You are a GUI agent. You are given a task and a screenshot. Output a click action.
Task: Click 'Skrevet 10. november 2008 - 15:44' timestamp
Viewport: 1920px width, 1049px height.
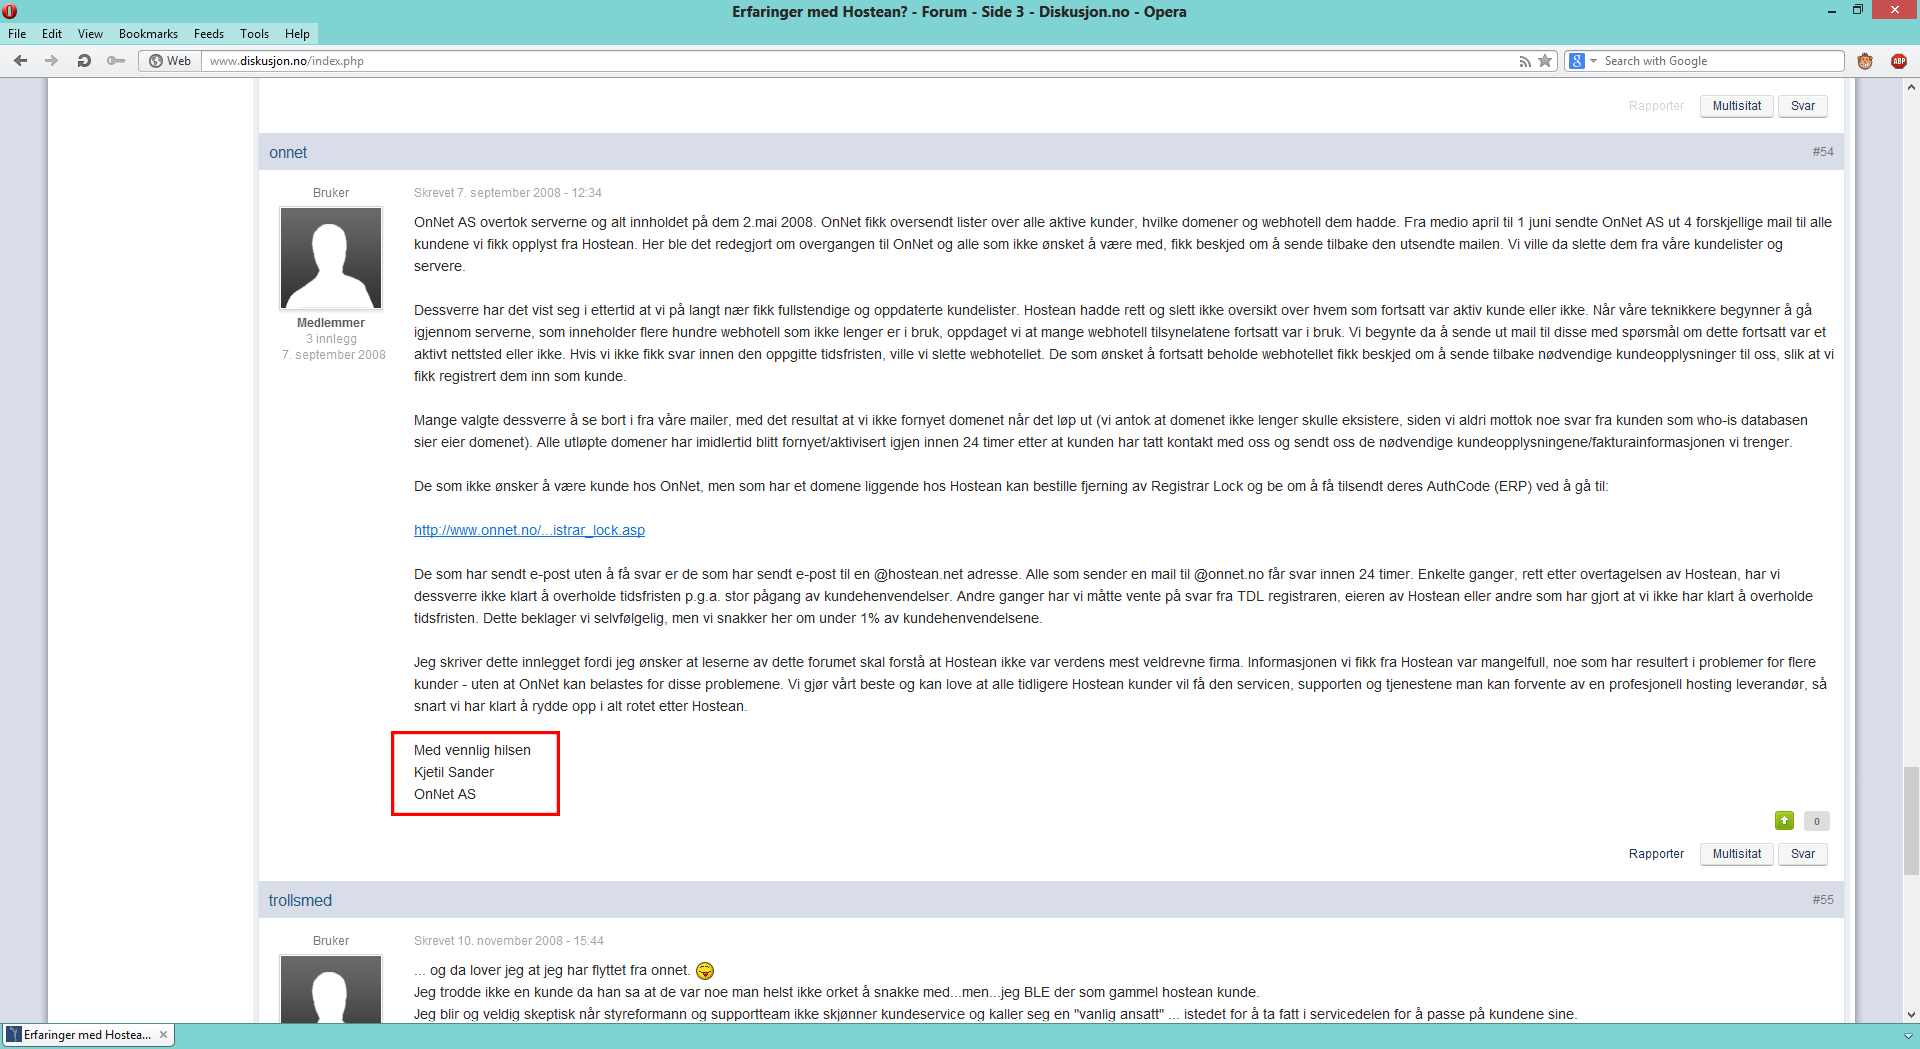click(x=509, y=941)
